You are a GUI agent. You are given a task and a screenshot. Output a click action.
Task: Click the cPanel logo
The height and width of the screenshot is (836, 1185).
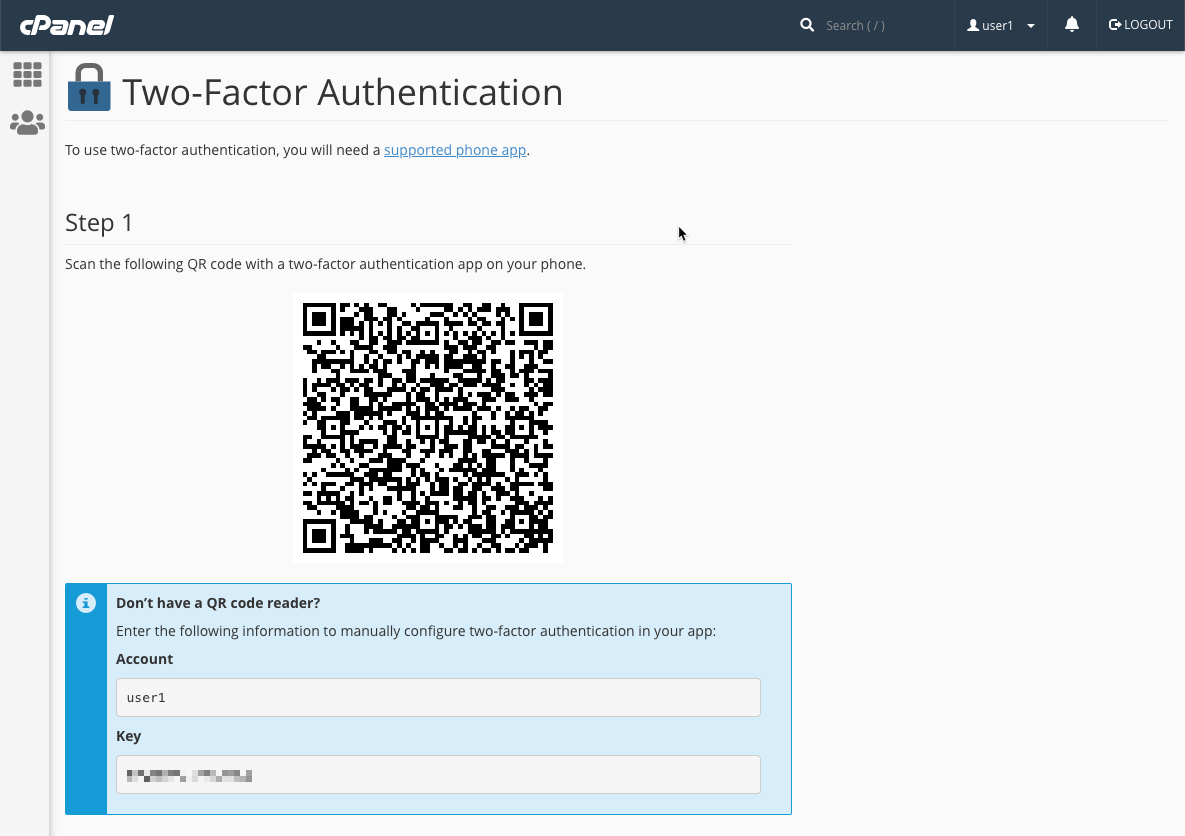[64, 25]
